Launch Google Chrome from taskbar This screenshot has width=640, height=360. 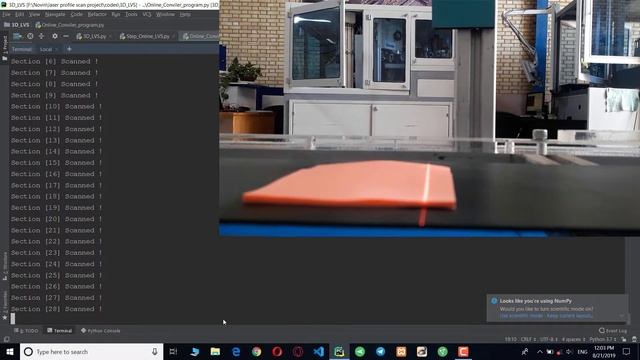pos(256,351)
